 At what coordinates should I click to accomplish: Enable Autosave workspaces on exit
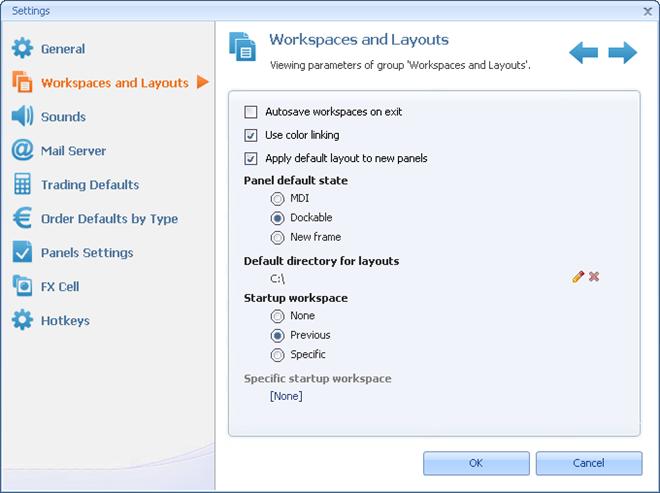251,112
